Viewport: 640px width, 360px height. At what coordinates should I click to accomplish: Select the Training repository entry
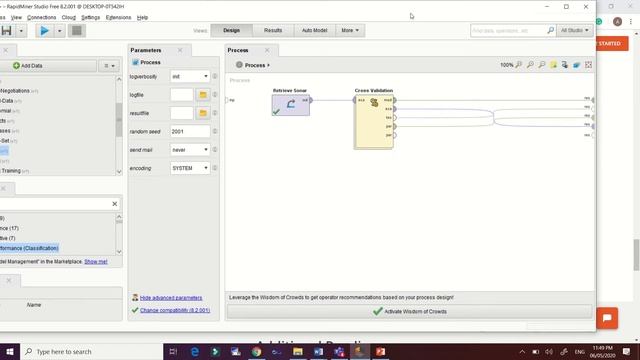pyautogui.click(x=14, y=171)
